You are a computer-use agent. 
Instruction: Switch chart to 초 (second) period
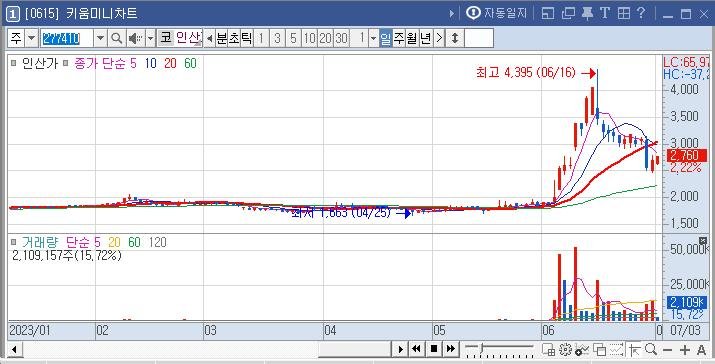tap(233, 39)
